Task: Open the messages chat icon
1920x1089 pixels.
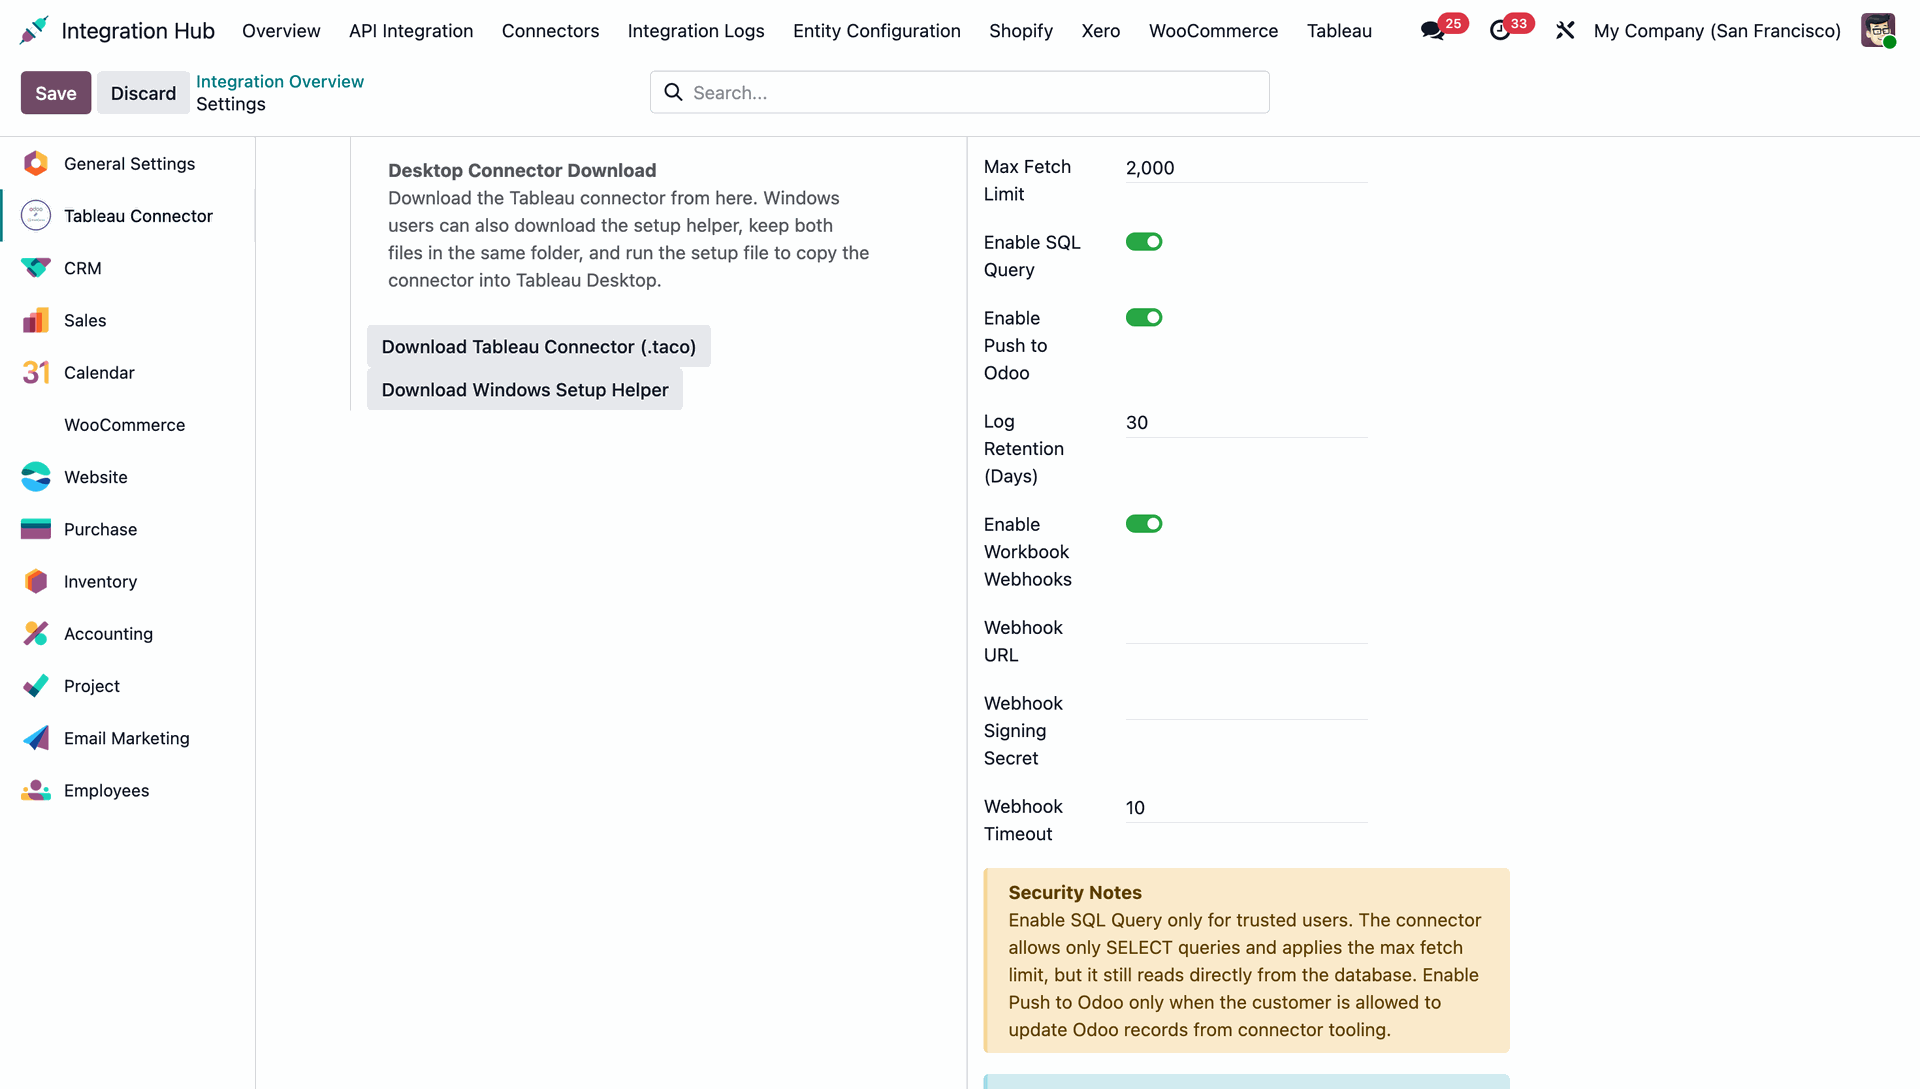Action: 1433,31
